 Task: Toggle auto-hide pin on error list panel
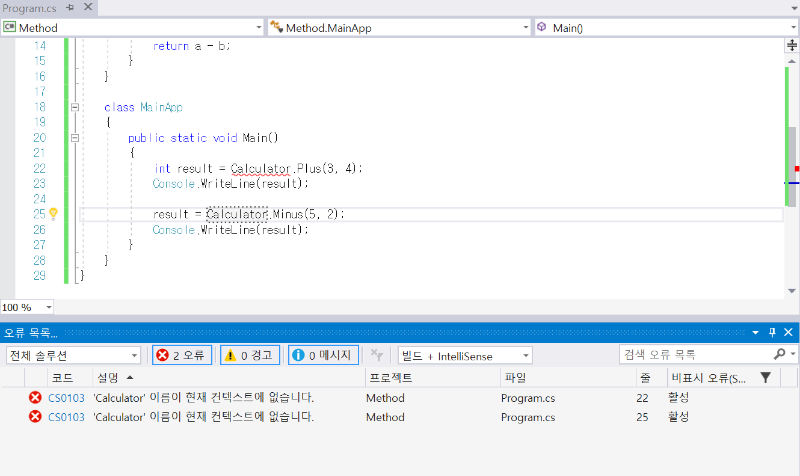[x=772, y=333]
